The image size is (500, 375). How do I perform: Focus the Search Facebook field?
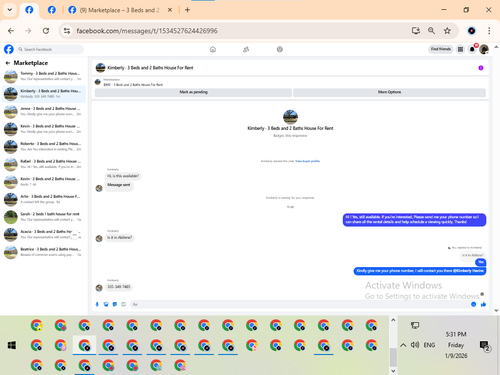[x=50, y=49]
